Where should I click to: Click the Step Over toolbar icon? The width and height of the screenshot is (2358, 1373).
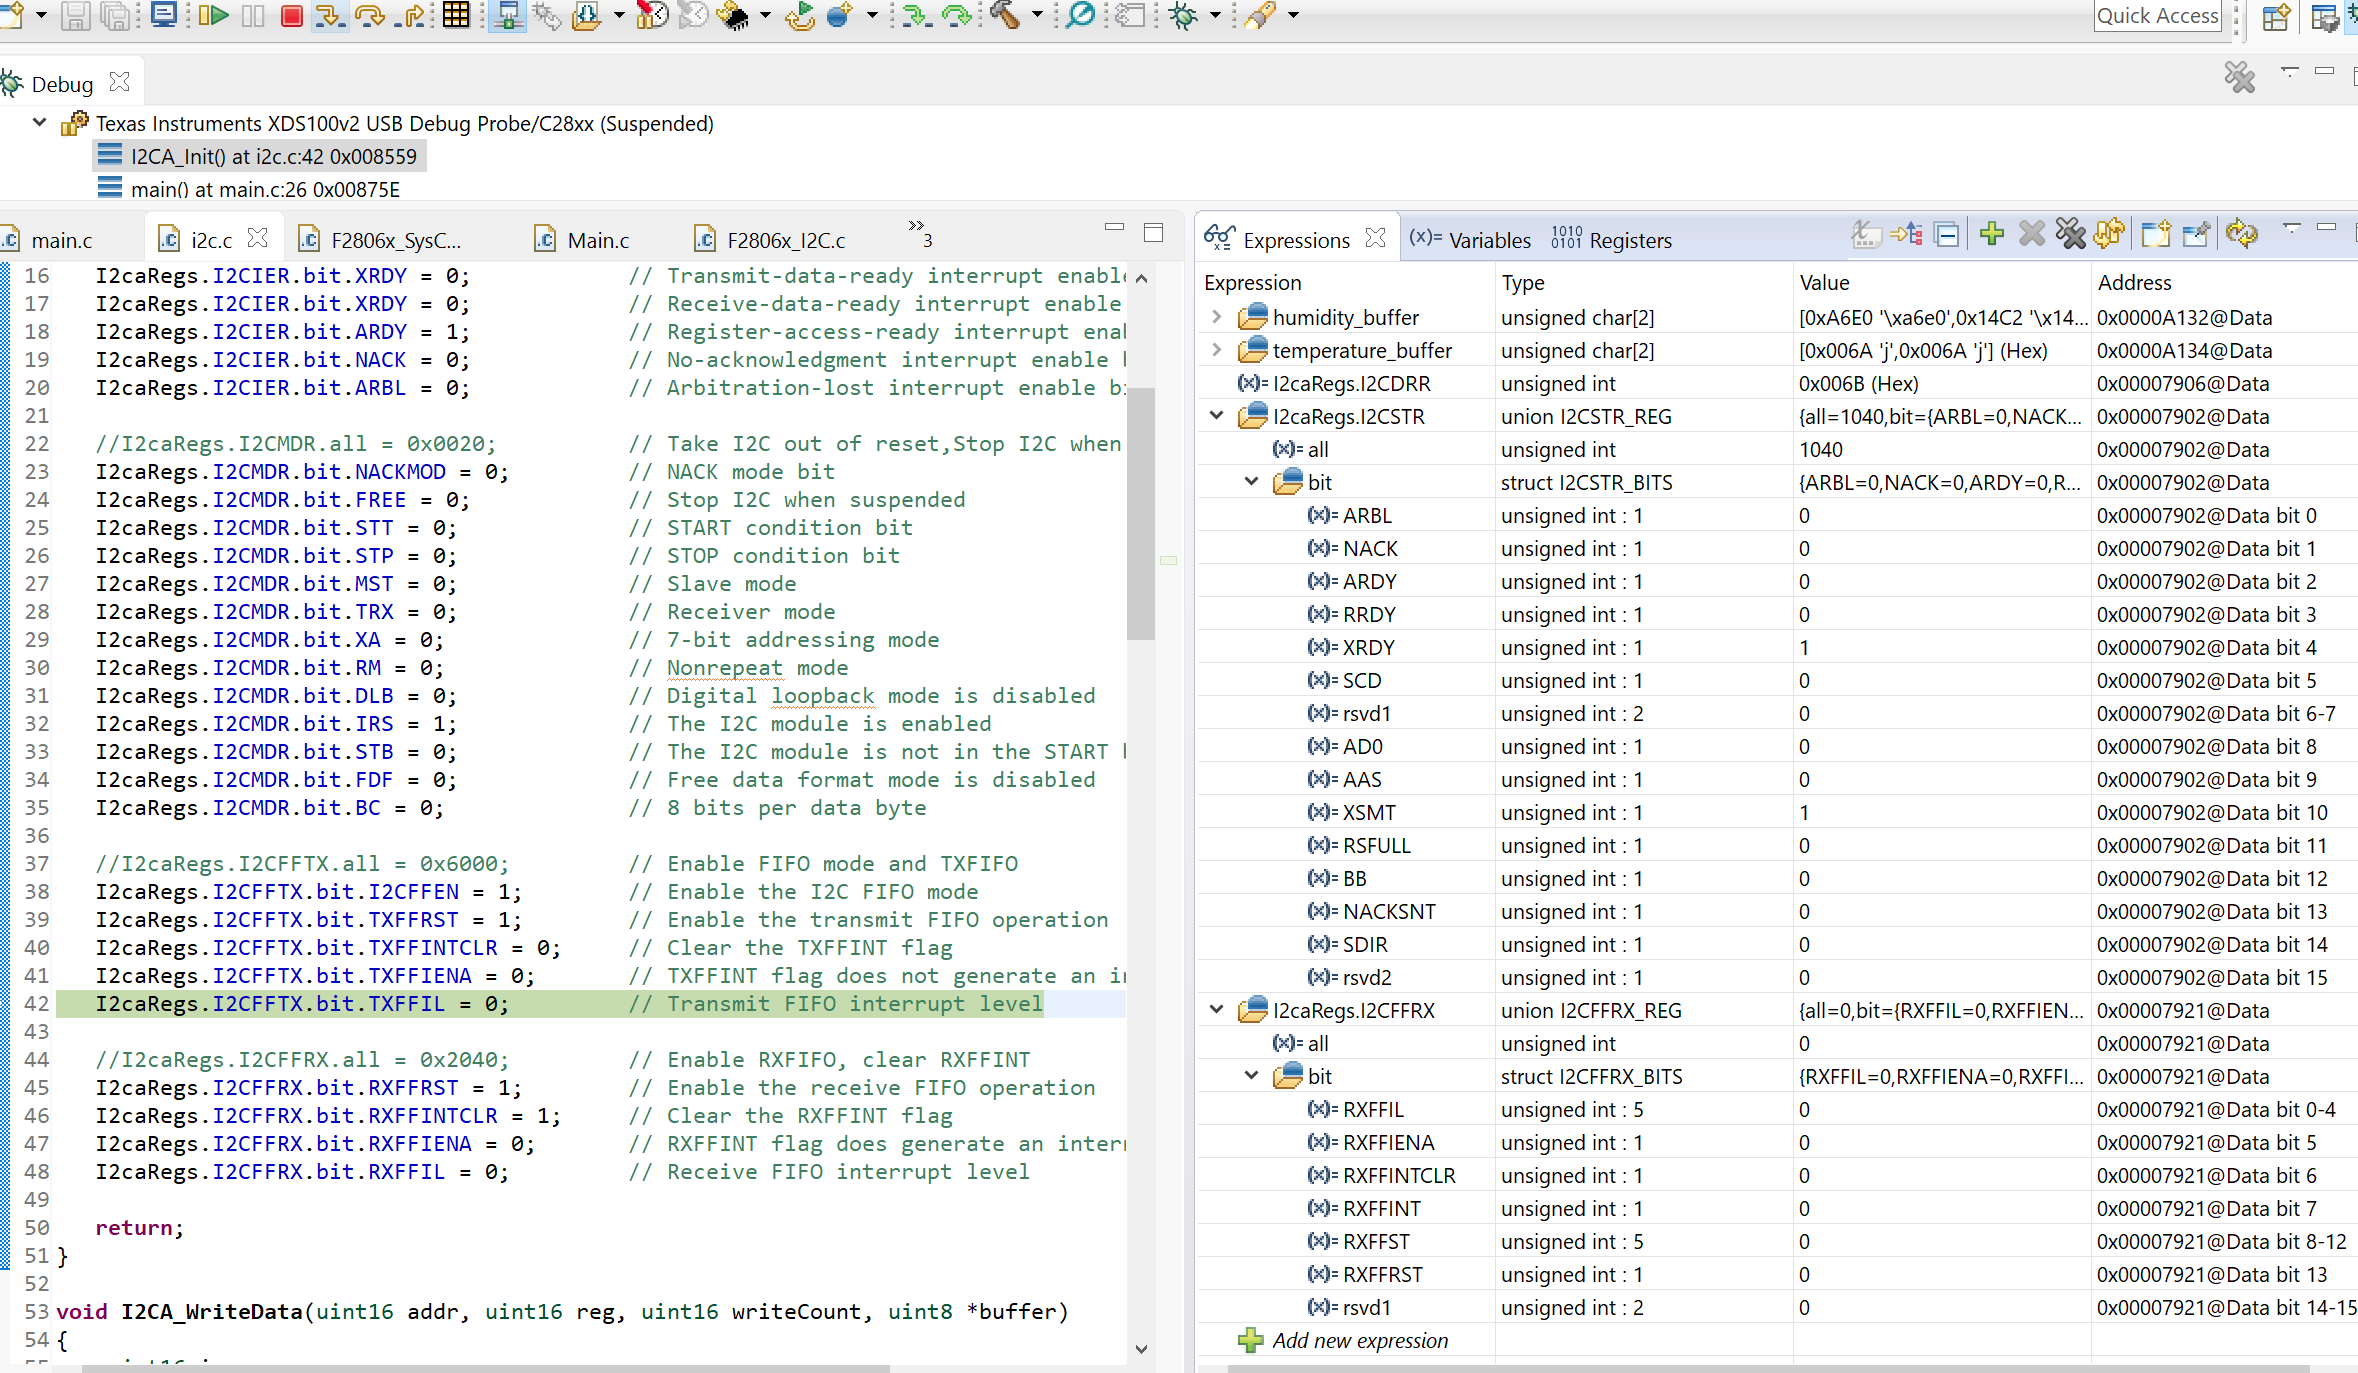pos(369,15)
